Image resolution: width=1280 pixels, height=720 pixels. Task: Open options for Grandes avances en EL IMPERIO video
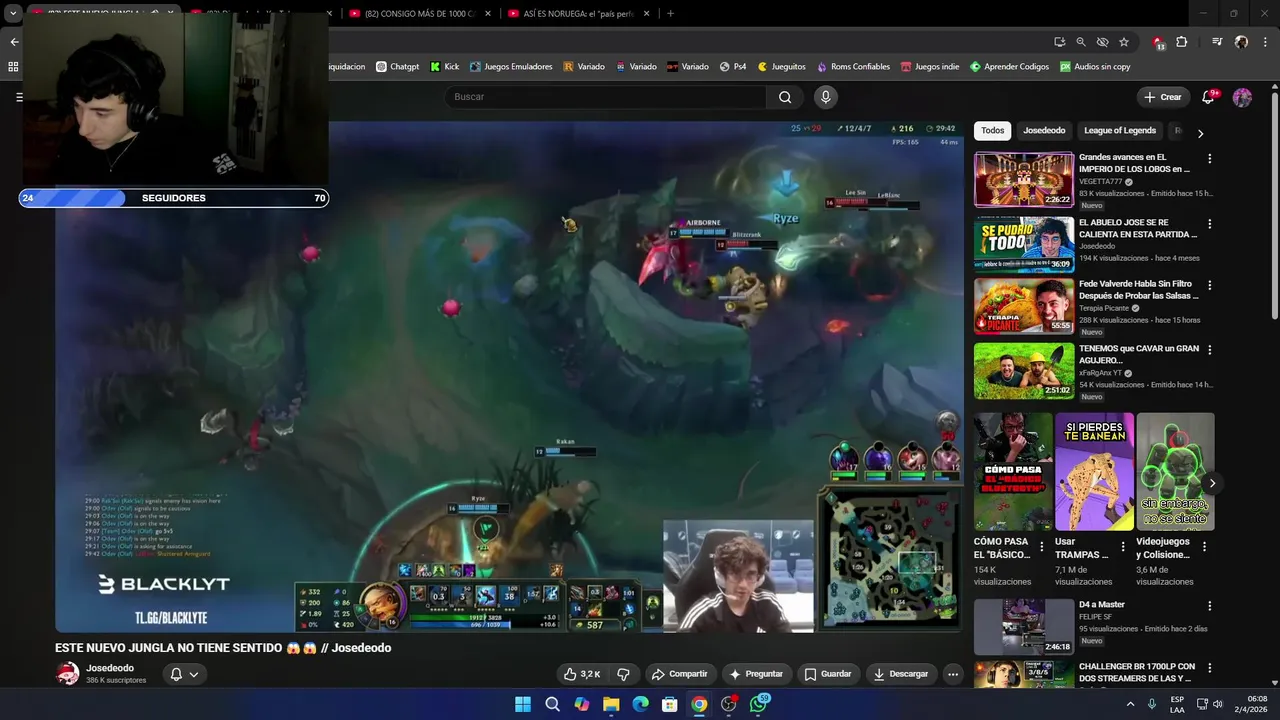[x=1209, y=159]
